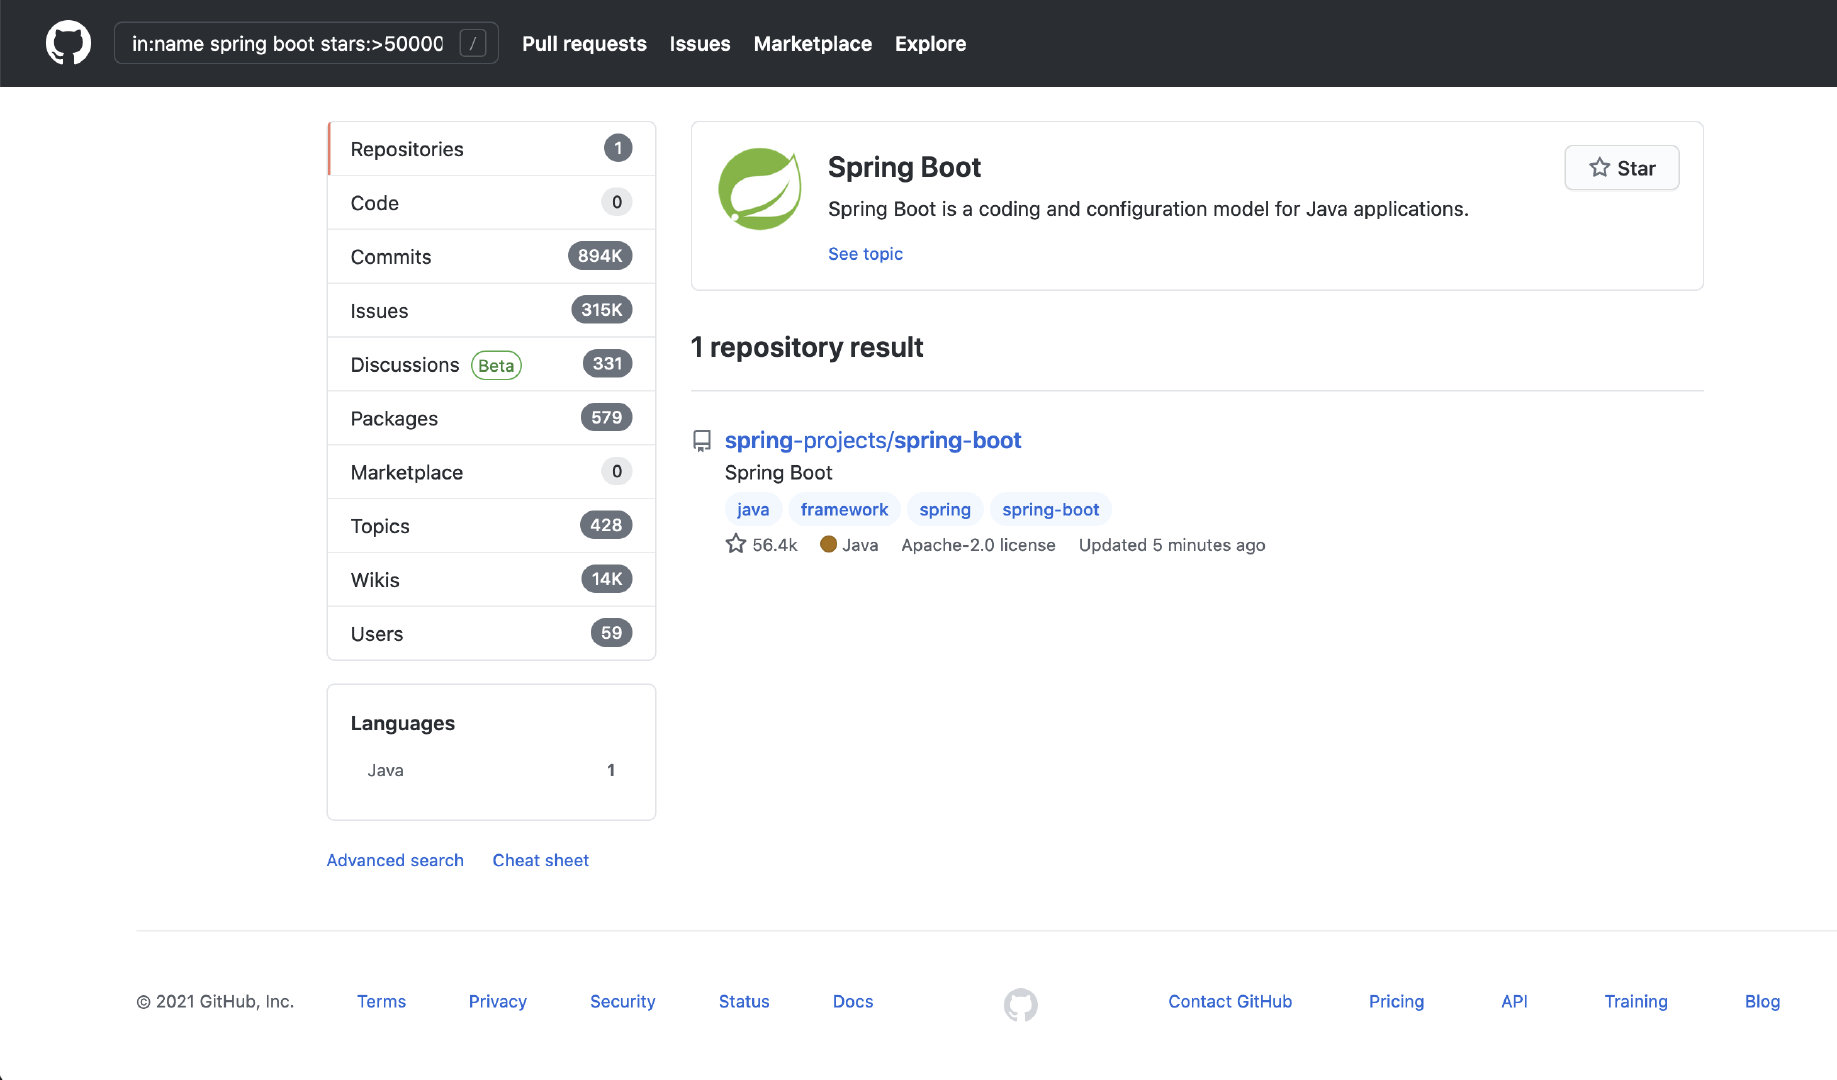Click the spring topic tag

(x=945, y=509)
